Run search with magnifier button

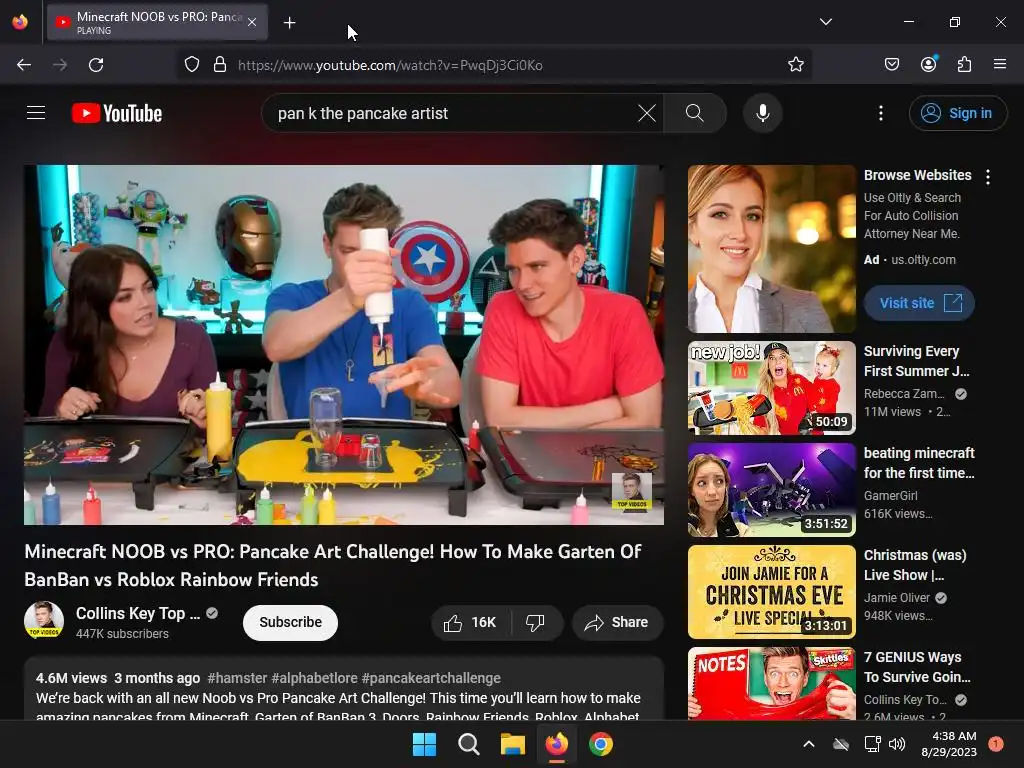pyautogui.click(x=695, y=113)
